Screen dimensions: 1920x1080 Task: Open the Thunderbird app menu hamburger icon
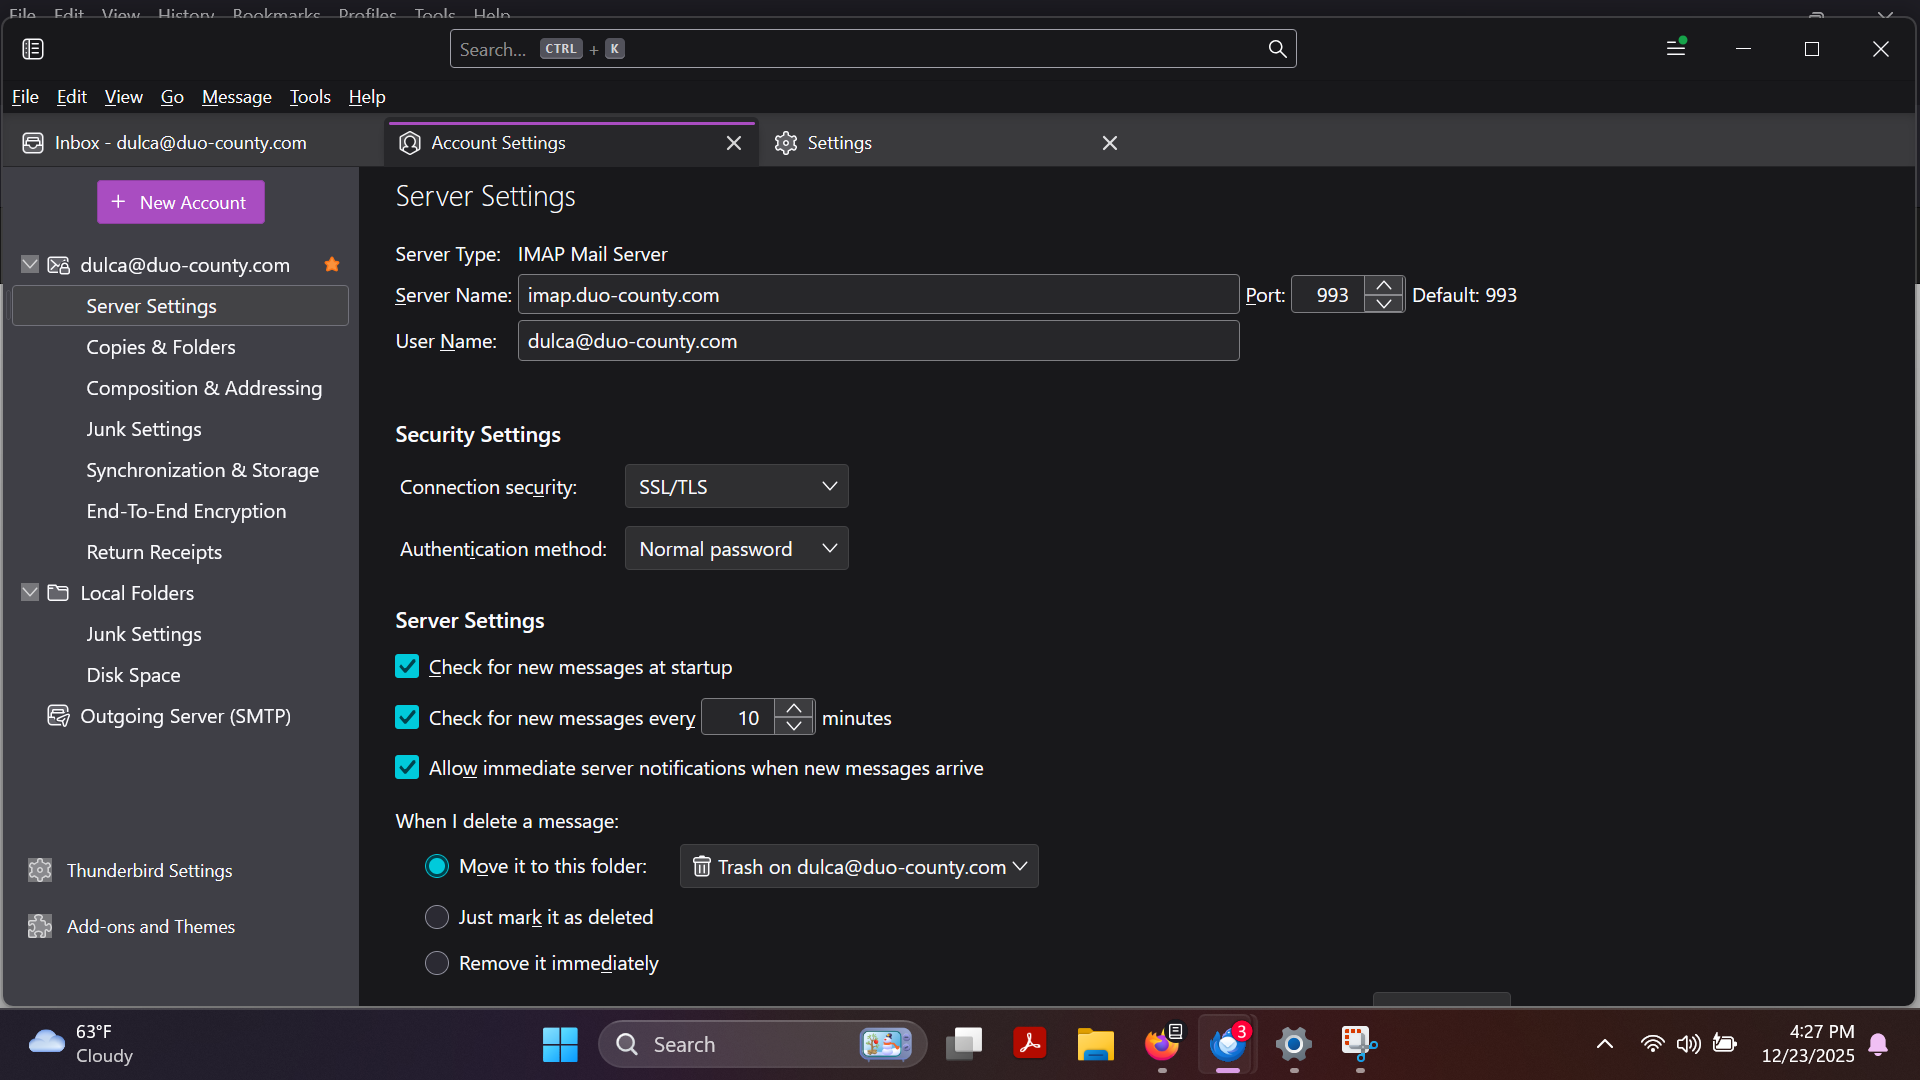click(1676, 48)
